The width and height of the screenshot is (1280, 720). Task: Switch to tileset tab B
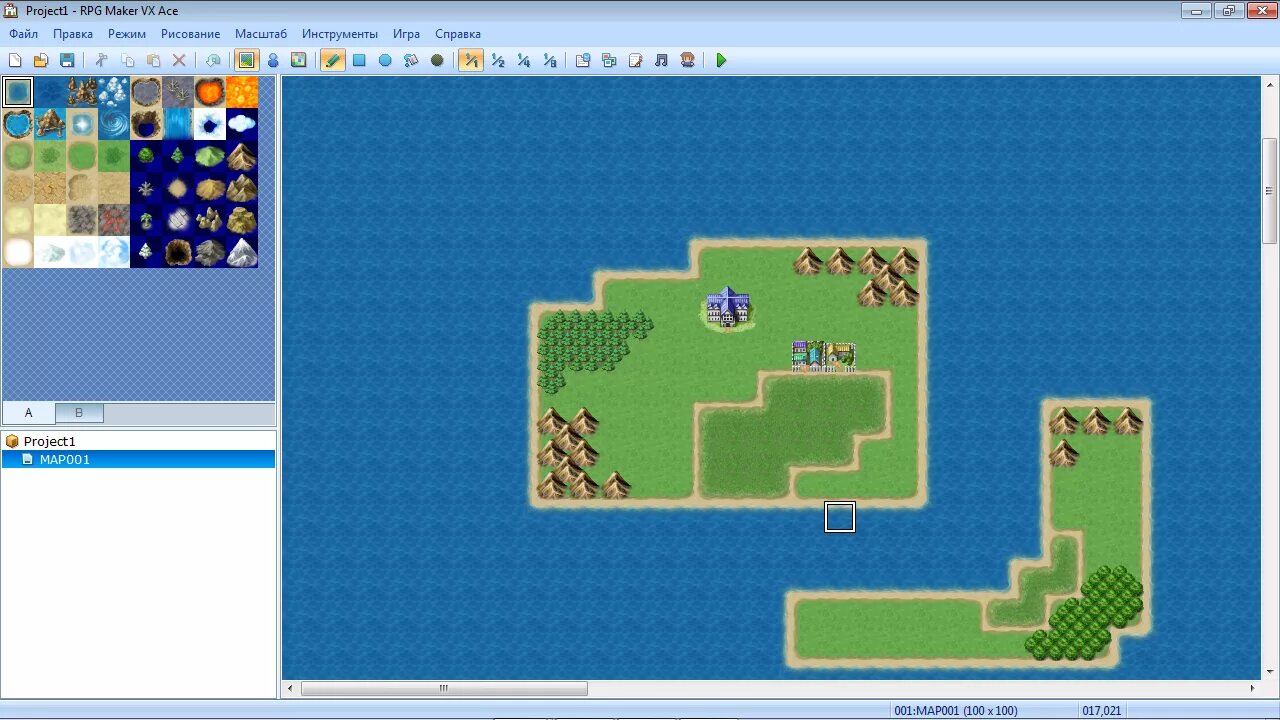[79, 413]
